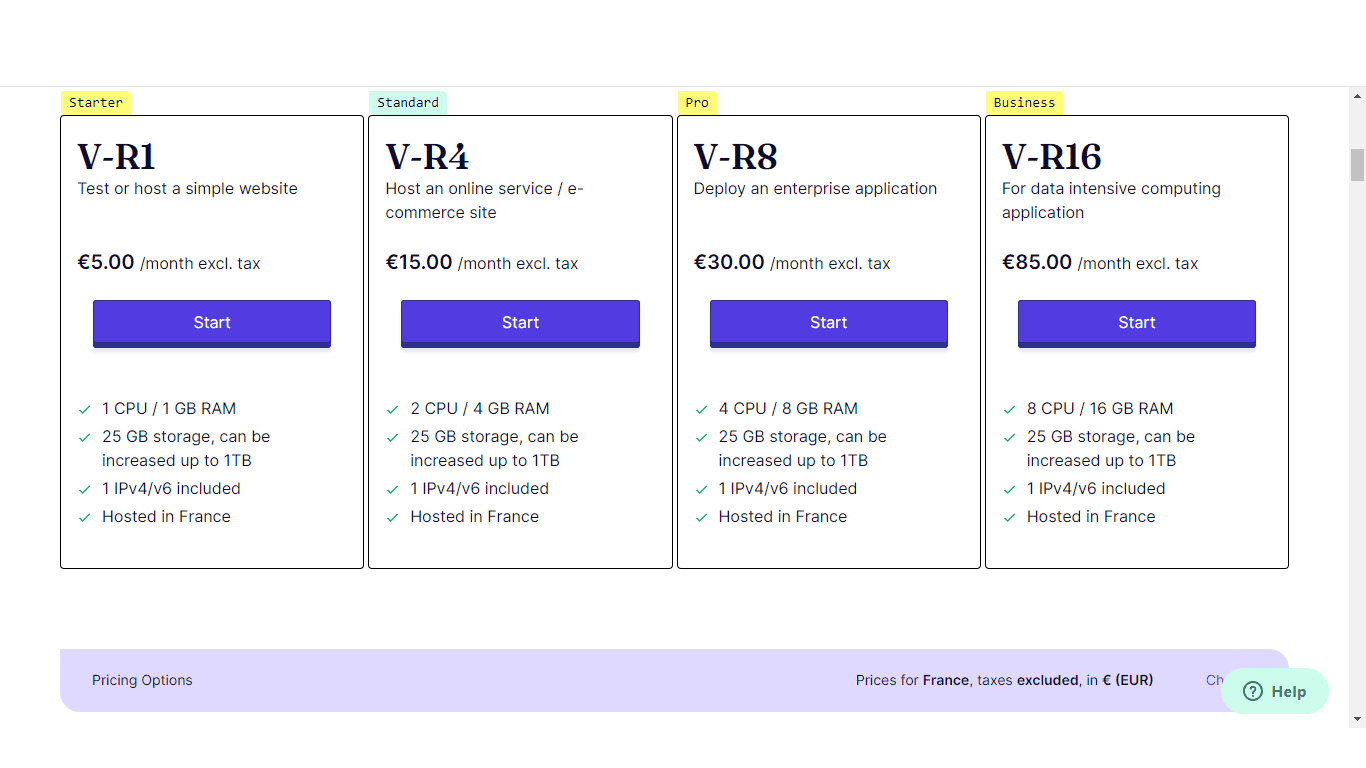
Task: Click checkmark next to Hosted in France in V-R8
Action: click(702, 517)
